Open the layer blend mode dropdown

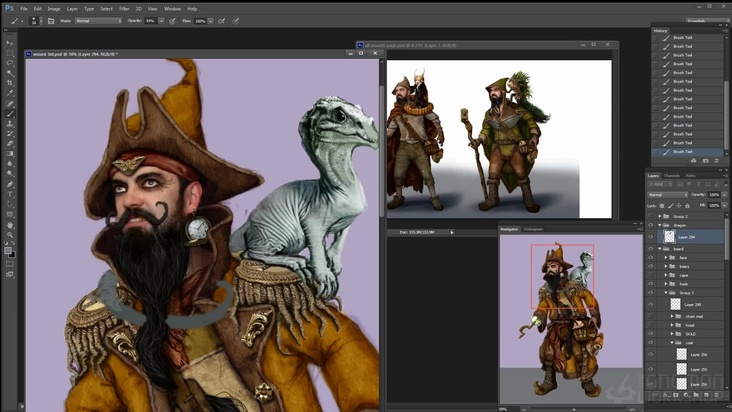point(667,195)
